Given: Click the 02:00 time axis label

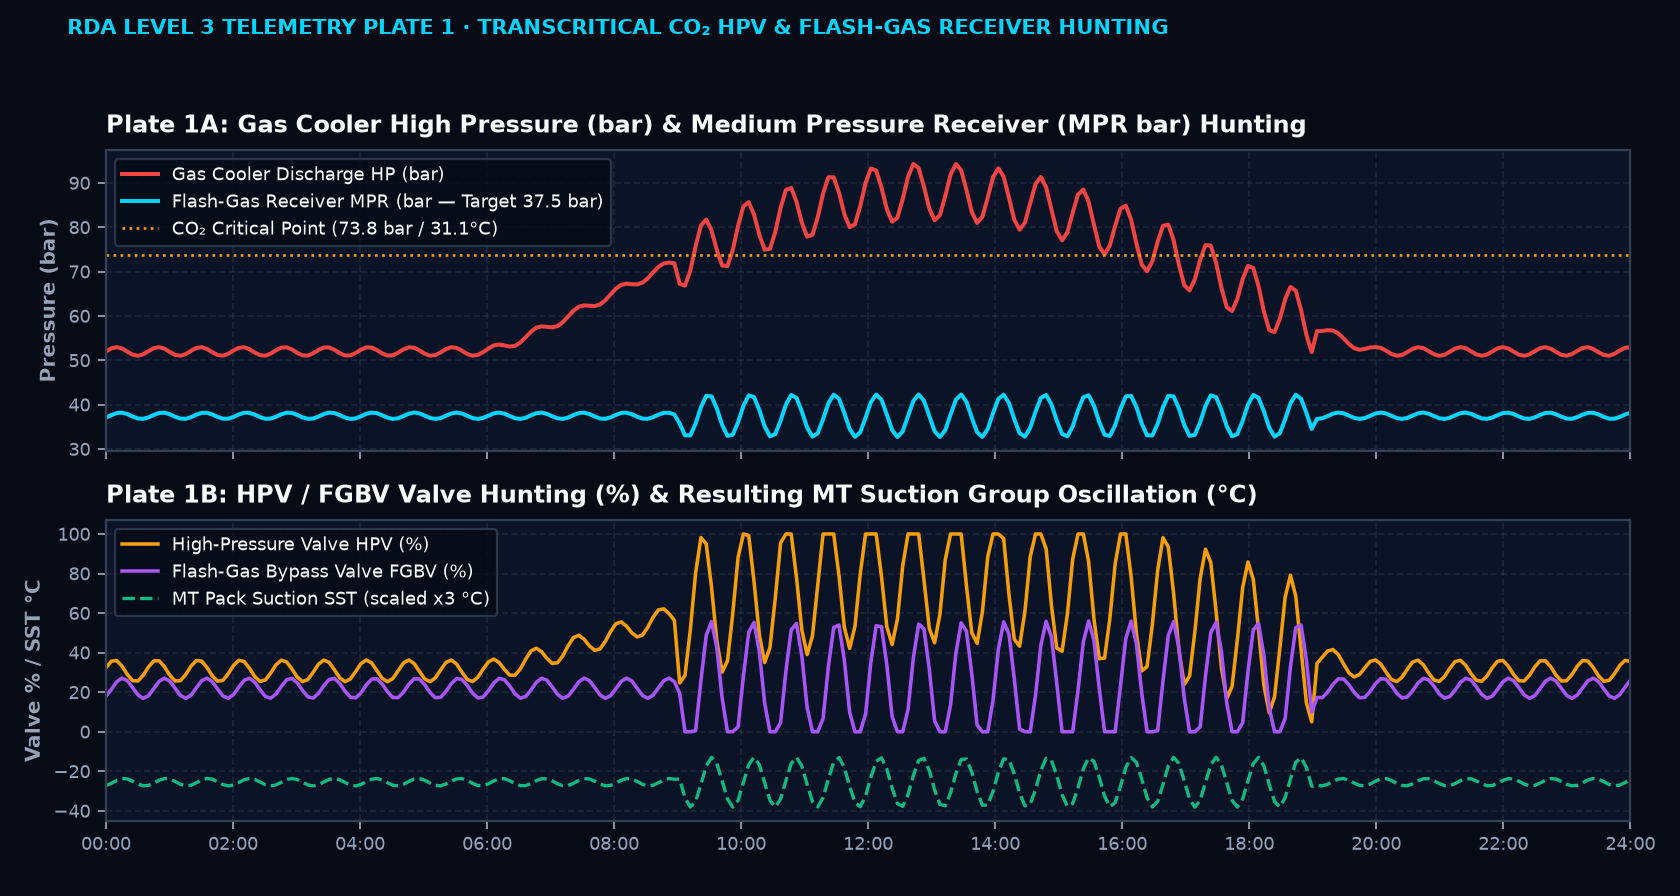Looking at the screenshot, I should (233, 844).
